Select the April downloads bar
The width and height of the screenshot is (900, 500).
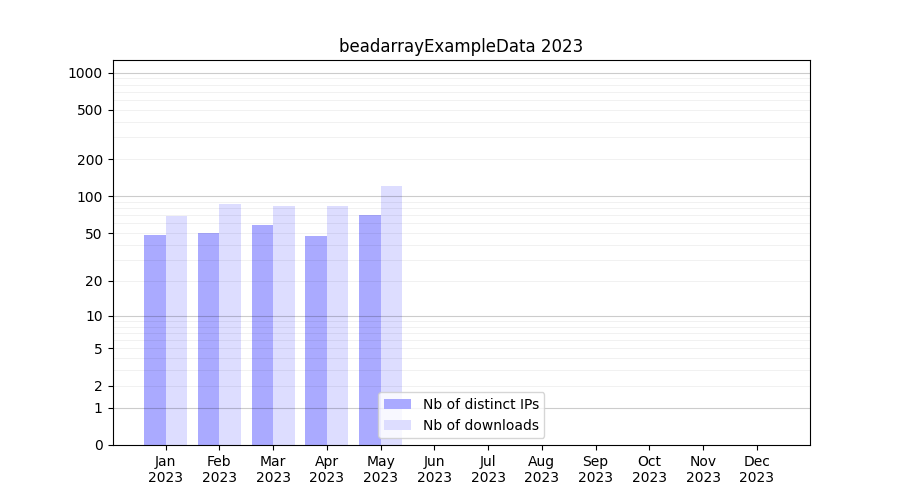click(x=338, y=326)
